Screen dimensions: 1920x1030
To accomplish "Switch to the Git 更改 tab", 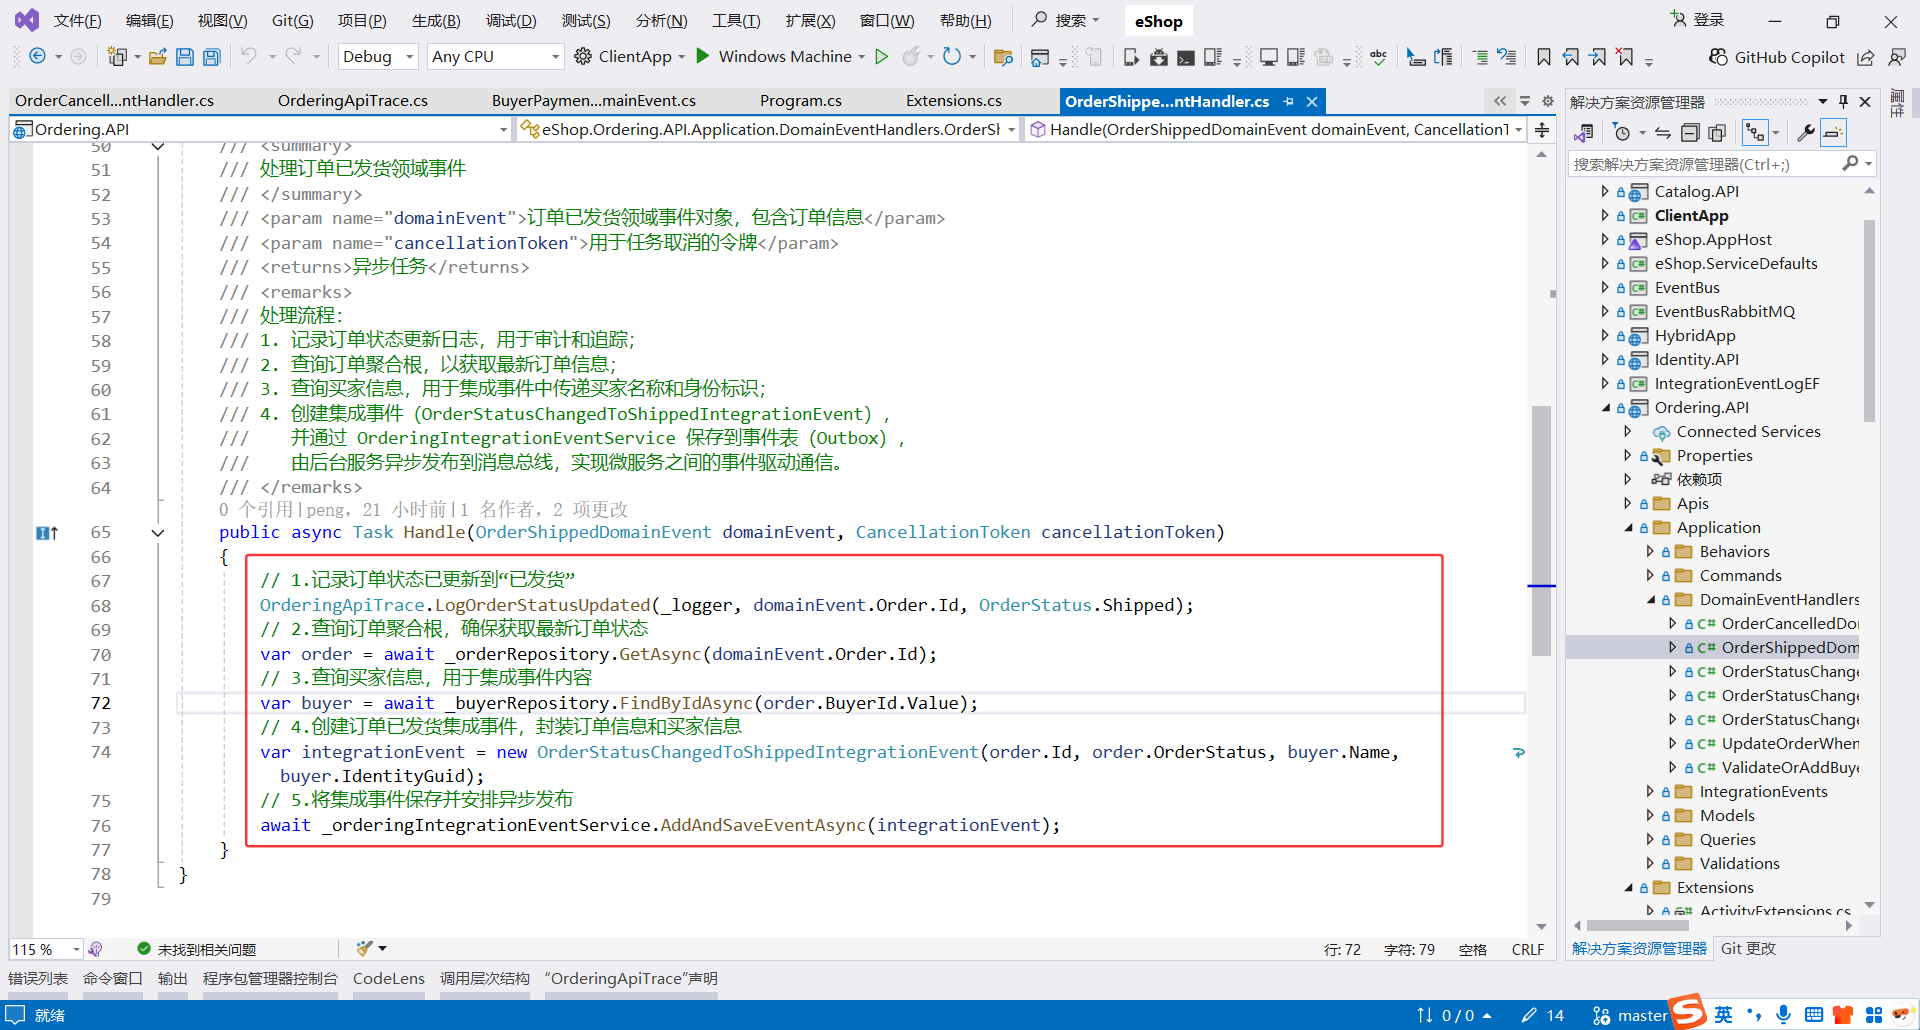I will tap(1748, 949).
